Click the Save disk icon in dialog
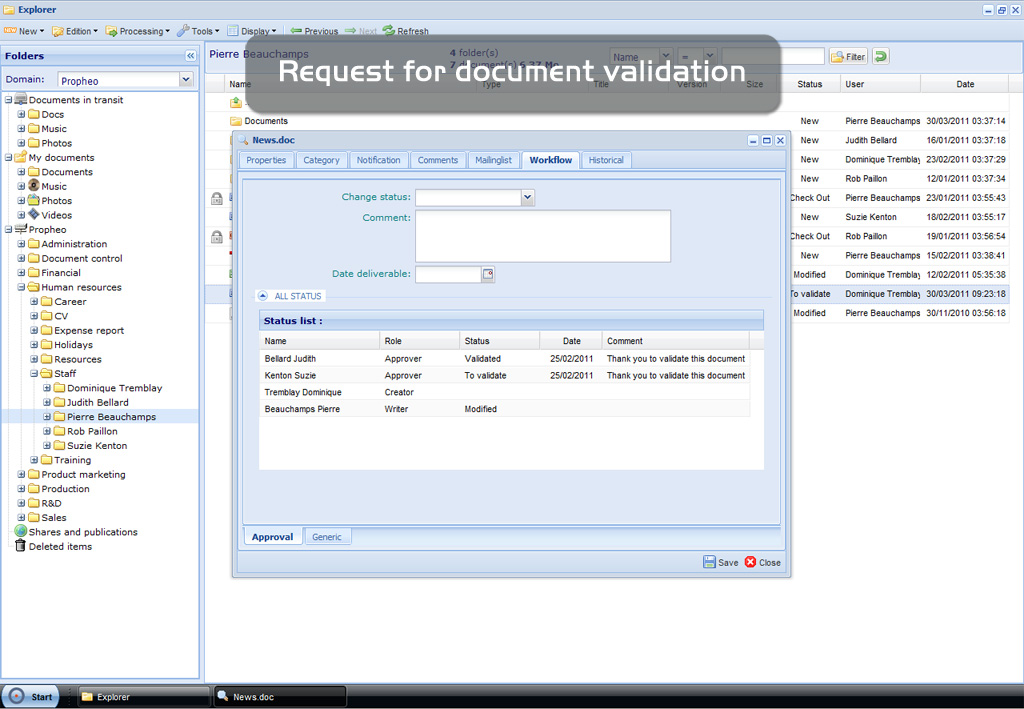The height and width of the screenshot is (709, 1024). pos(709,562)
